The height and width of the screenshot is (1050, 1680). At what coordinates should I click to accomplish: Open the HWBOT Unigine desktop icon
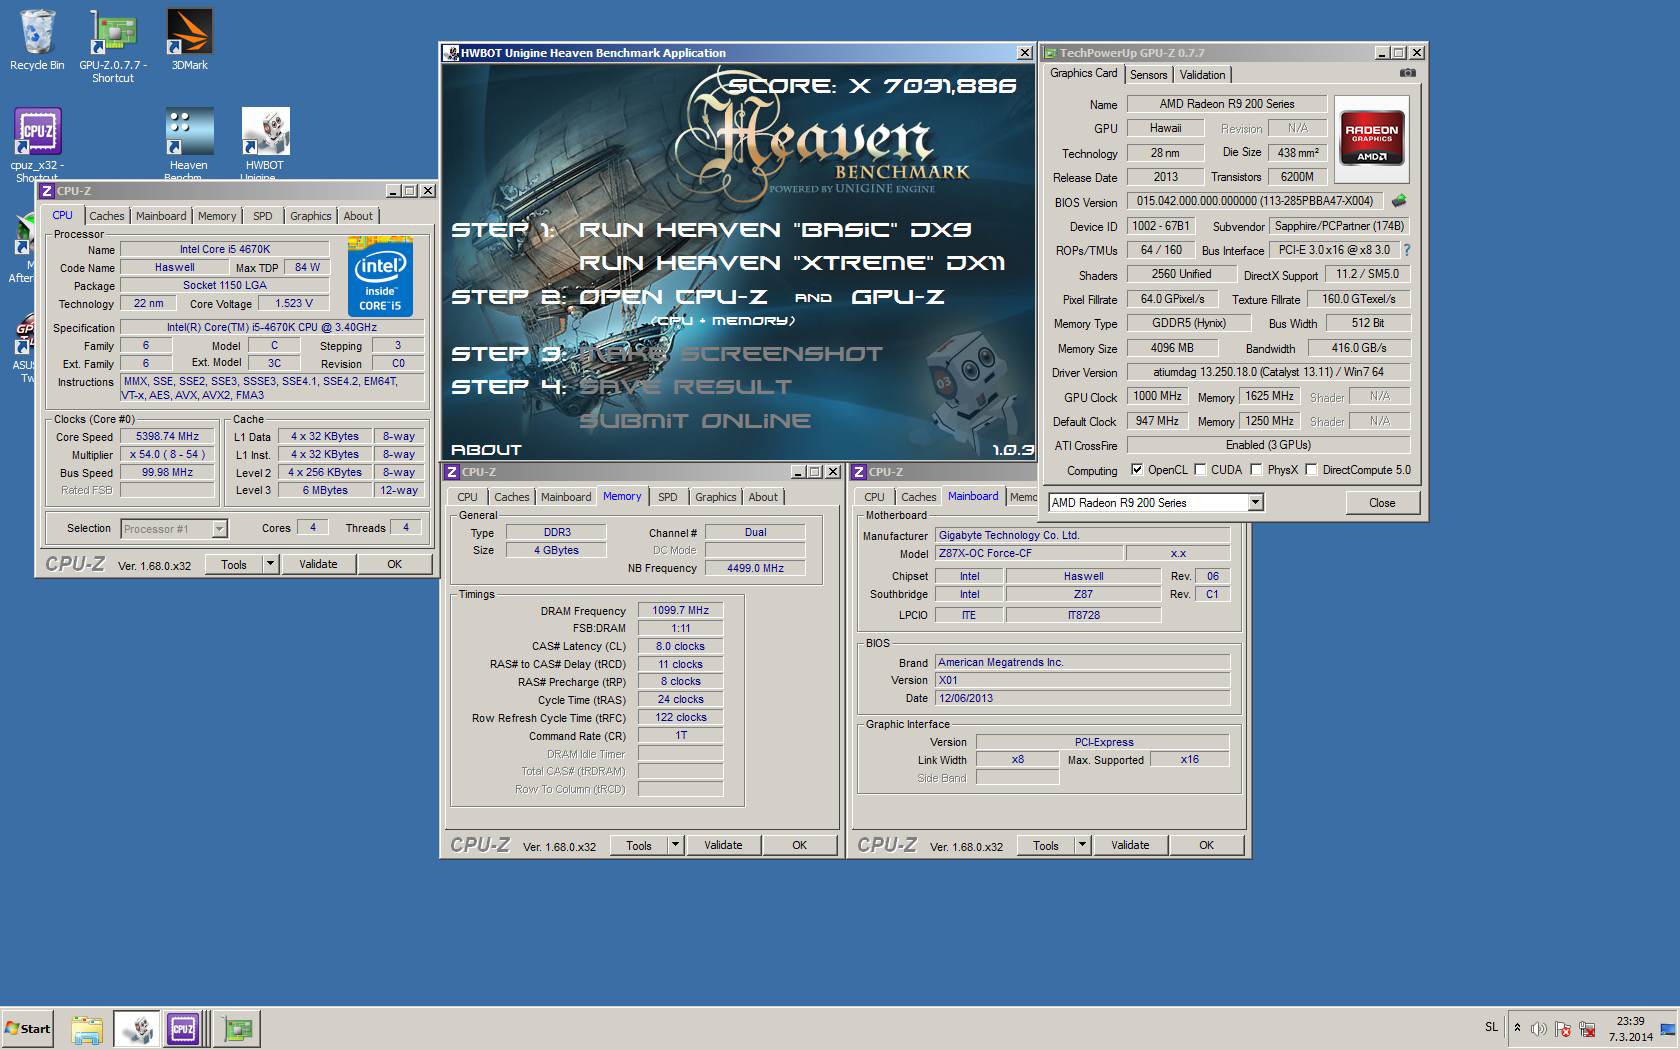[265, 143]
